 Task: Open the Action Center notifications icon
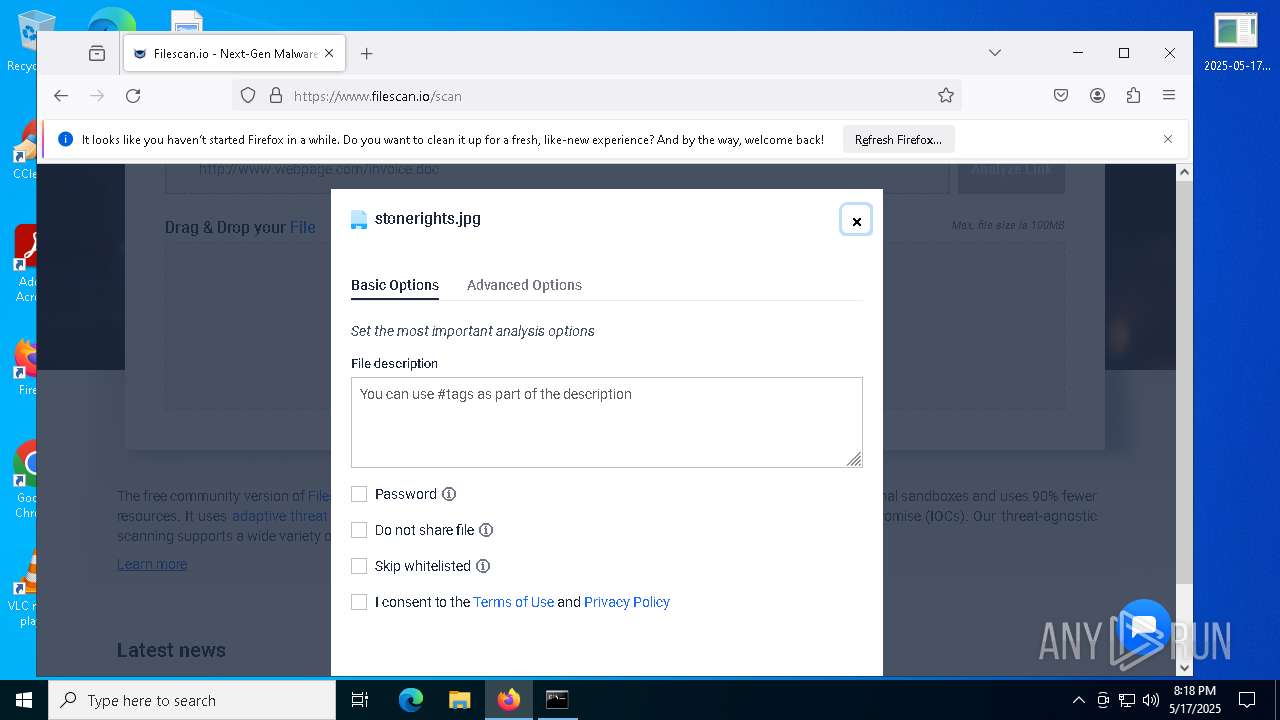pos(1247,700)
